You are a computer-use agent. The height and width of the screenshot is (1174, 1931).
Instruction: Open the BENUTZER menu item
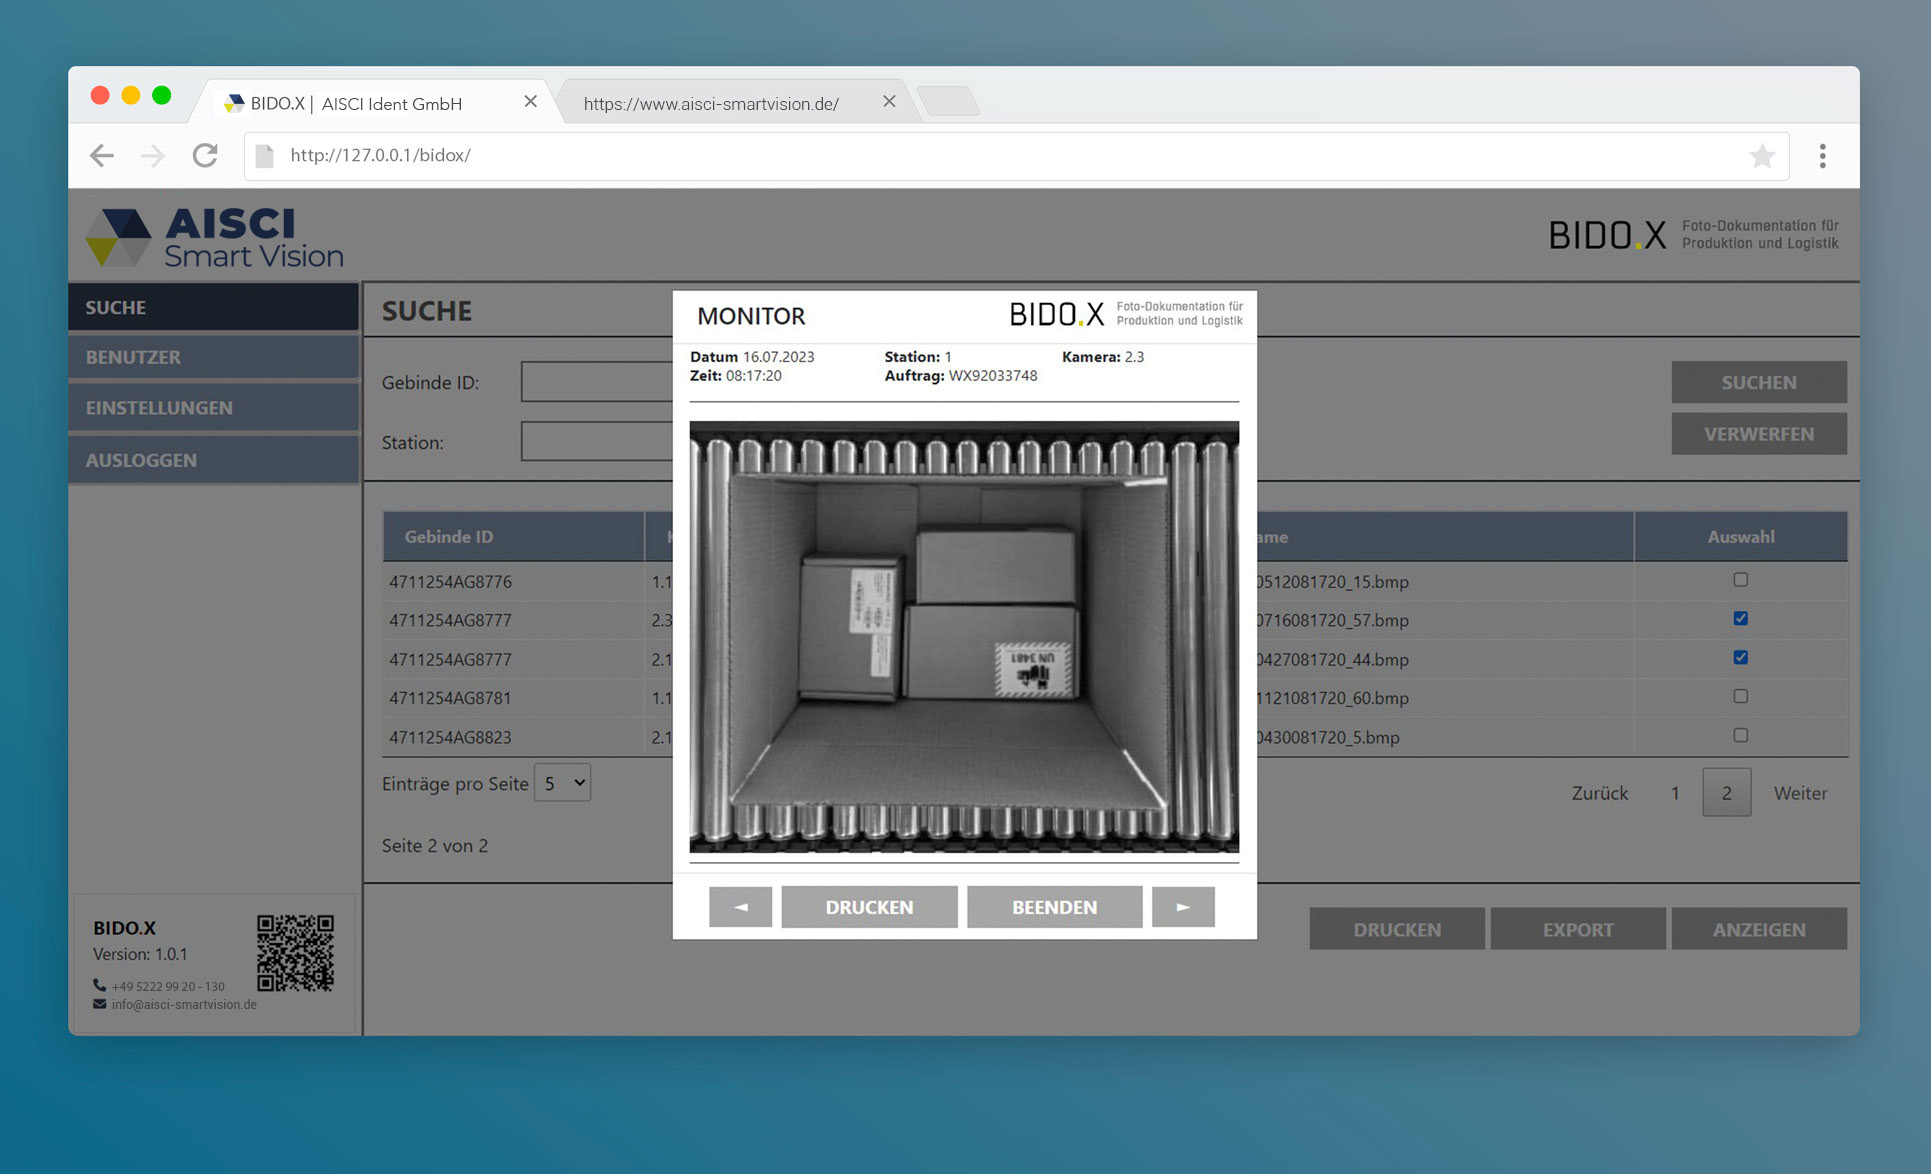[213, 357]
